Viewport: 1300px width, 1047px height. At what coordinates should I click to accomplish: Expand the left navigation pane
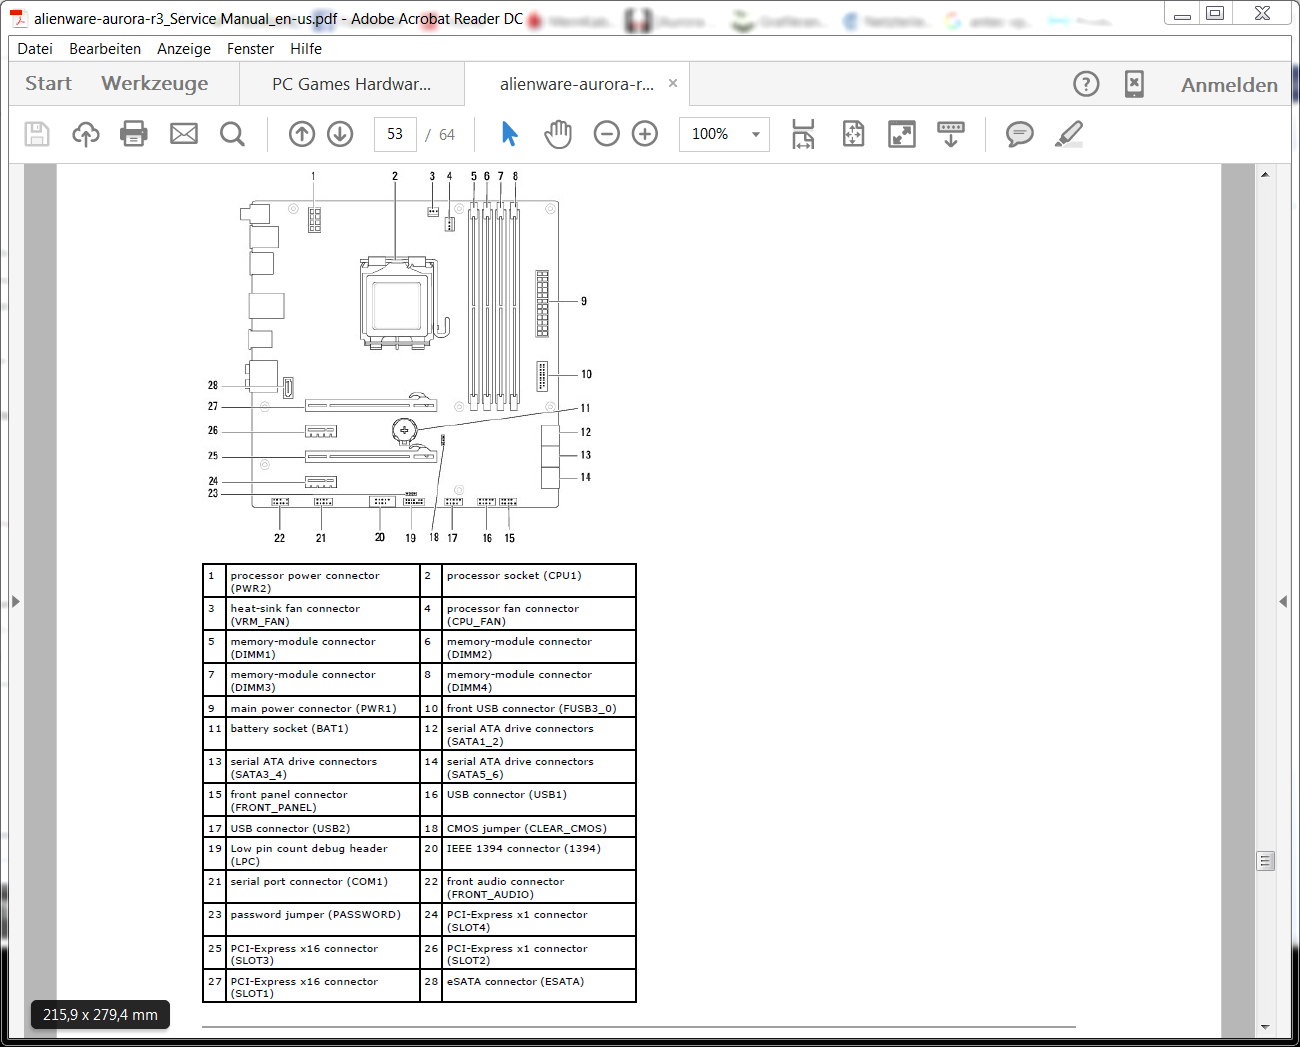coord(15,601)
